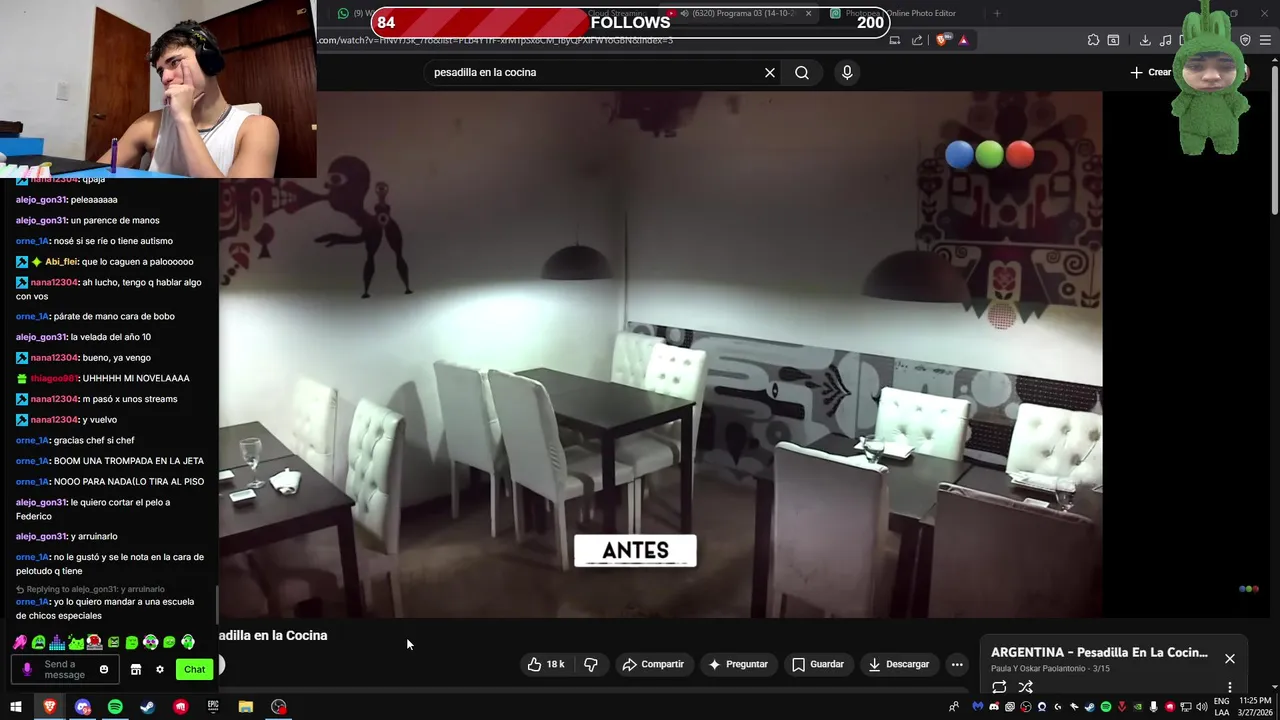
Task: Open OBS Studio from the taskbar
Action: tap(279, 707)
